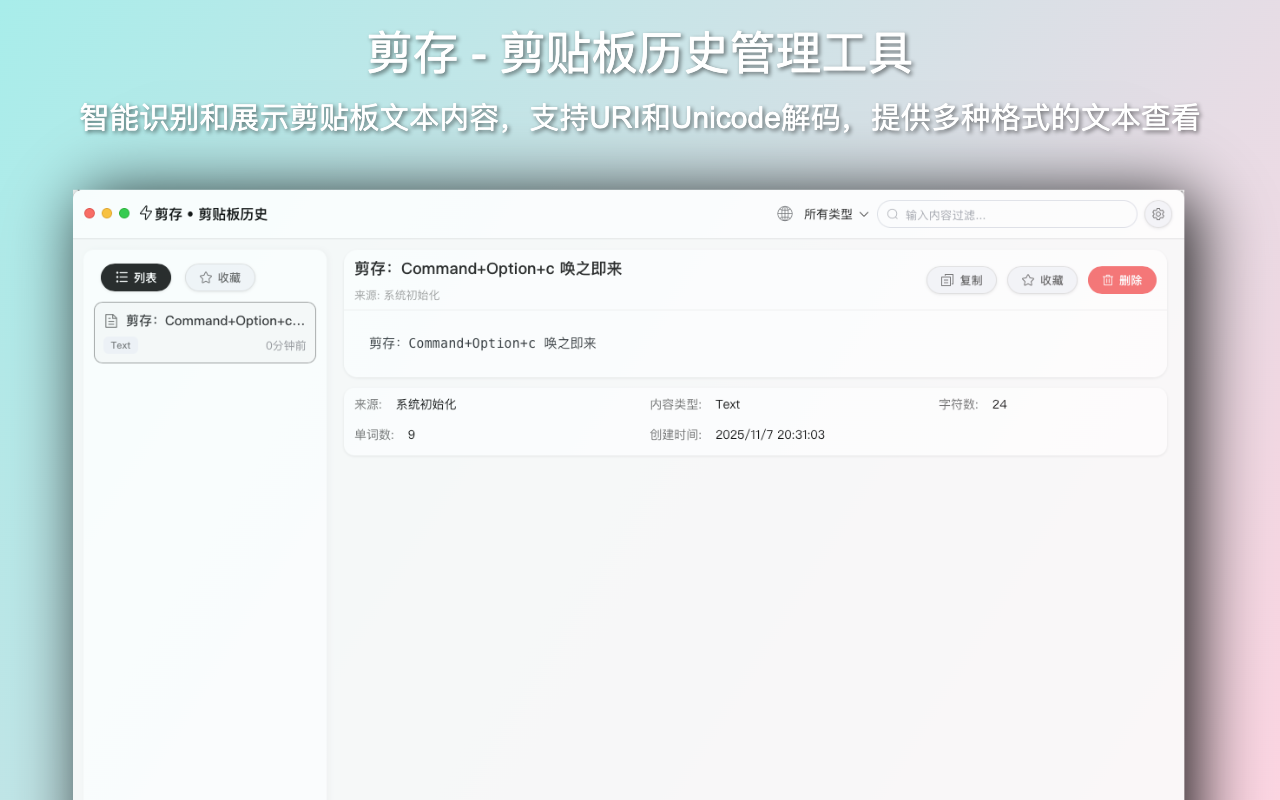Switch to the 列表 list tab
Viewport: 1280px width, 800px height.
pos(136,278)
